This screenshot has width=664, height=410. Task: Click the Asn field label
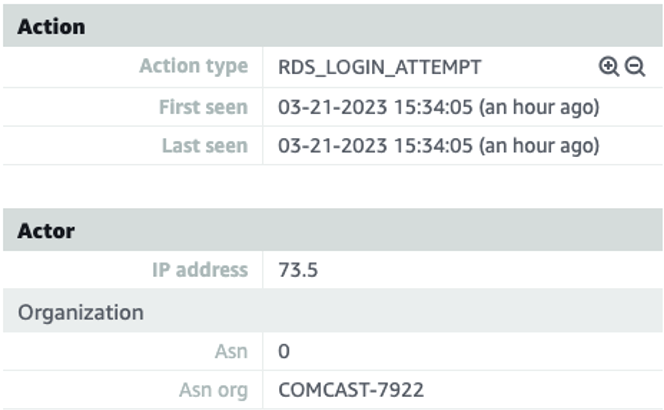[231, 351]
